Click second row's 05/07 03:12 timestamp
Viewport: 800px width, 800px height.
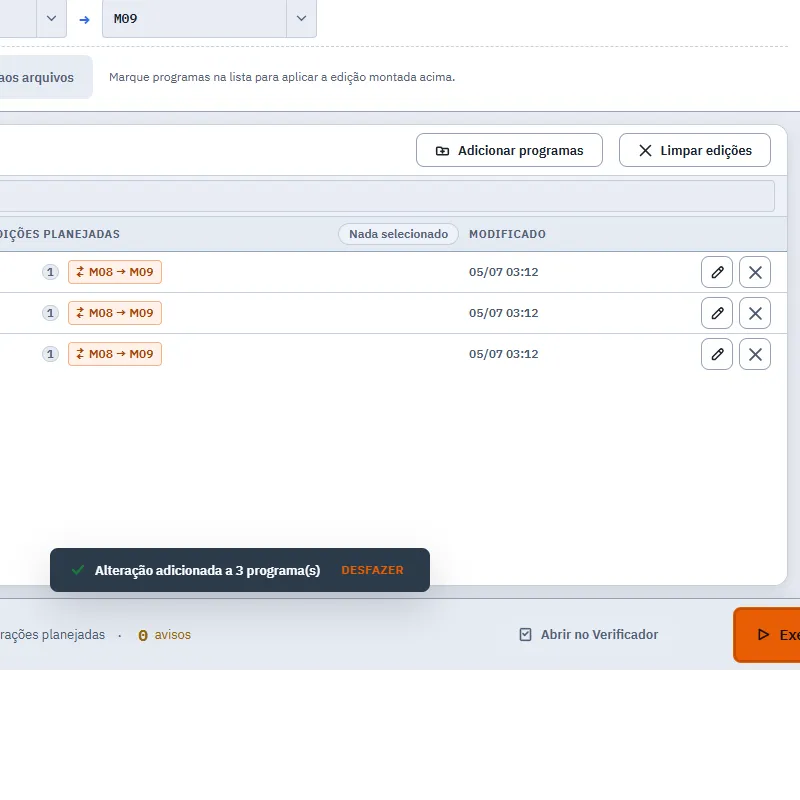coord(504,313)
